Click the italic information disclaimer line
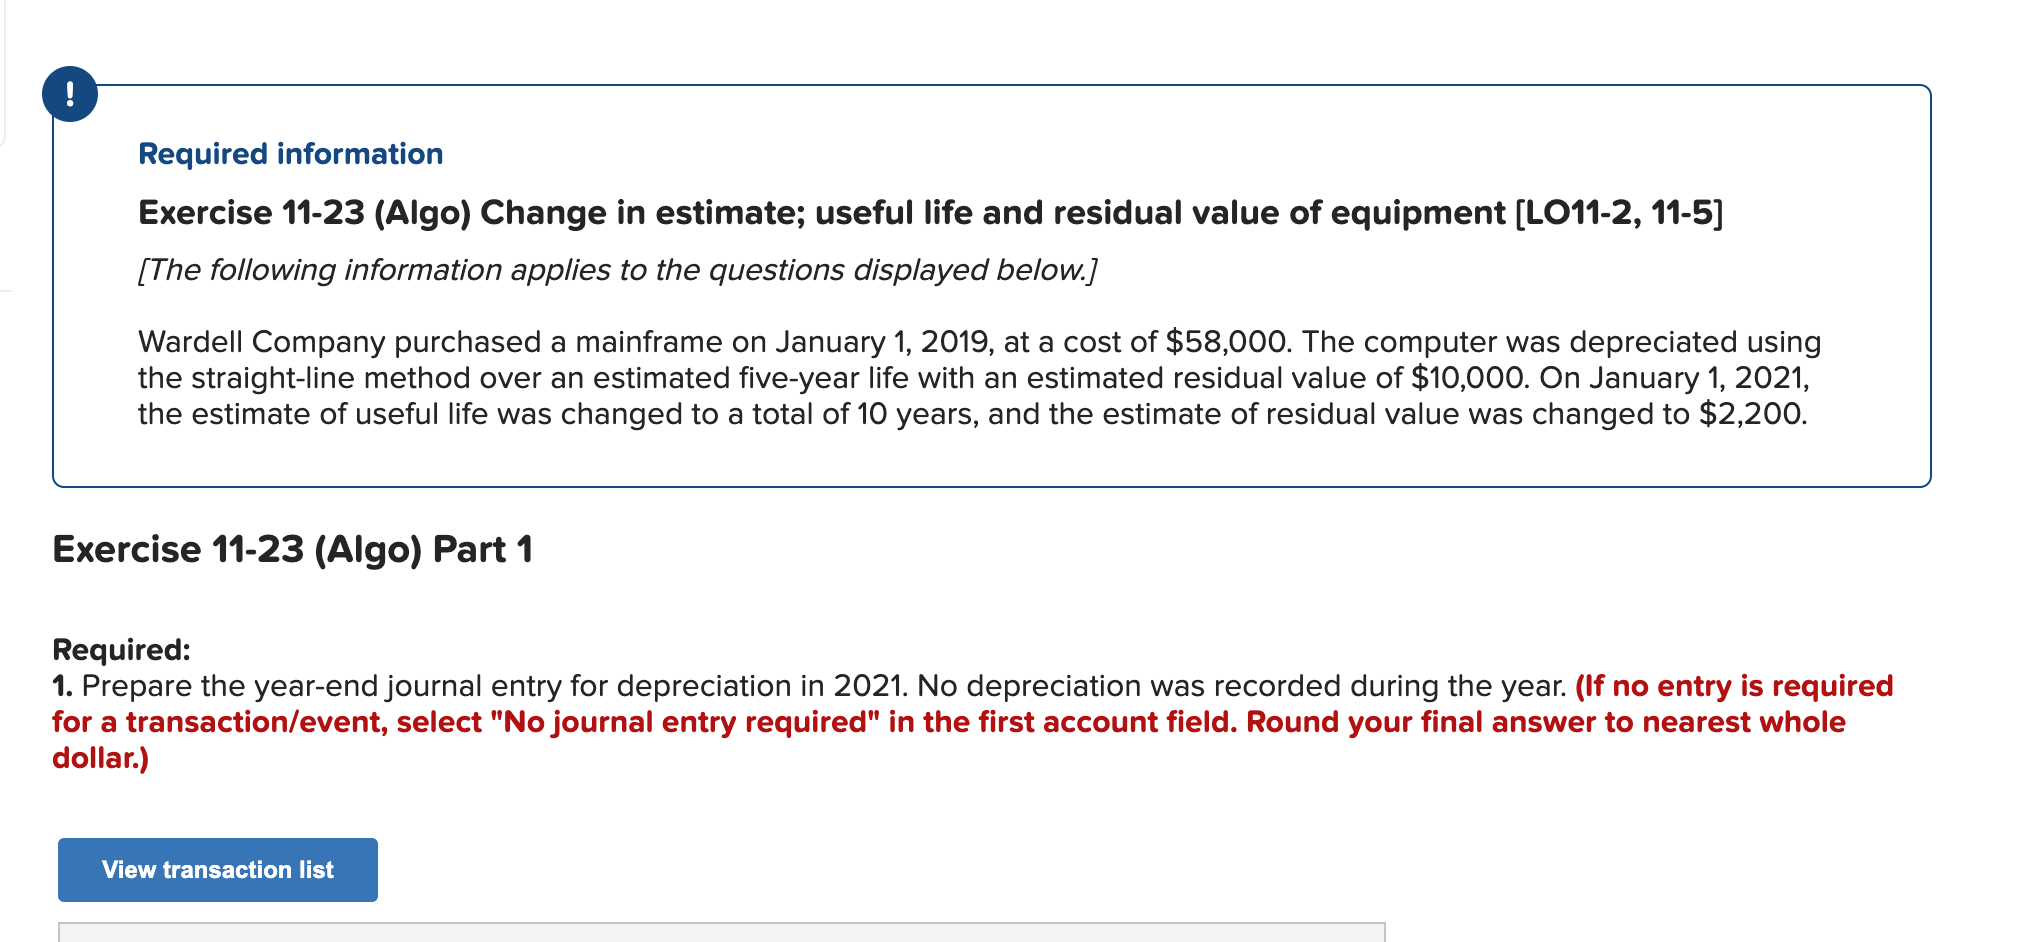This screenshot has height=942, width=2020. [618, 268]
